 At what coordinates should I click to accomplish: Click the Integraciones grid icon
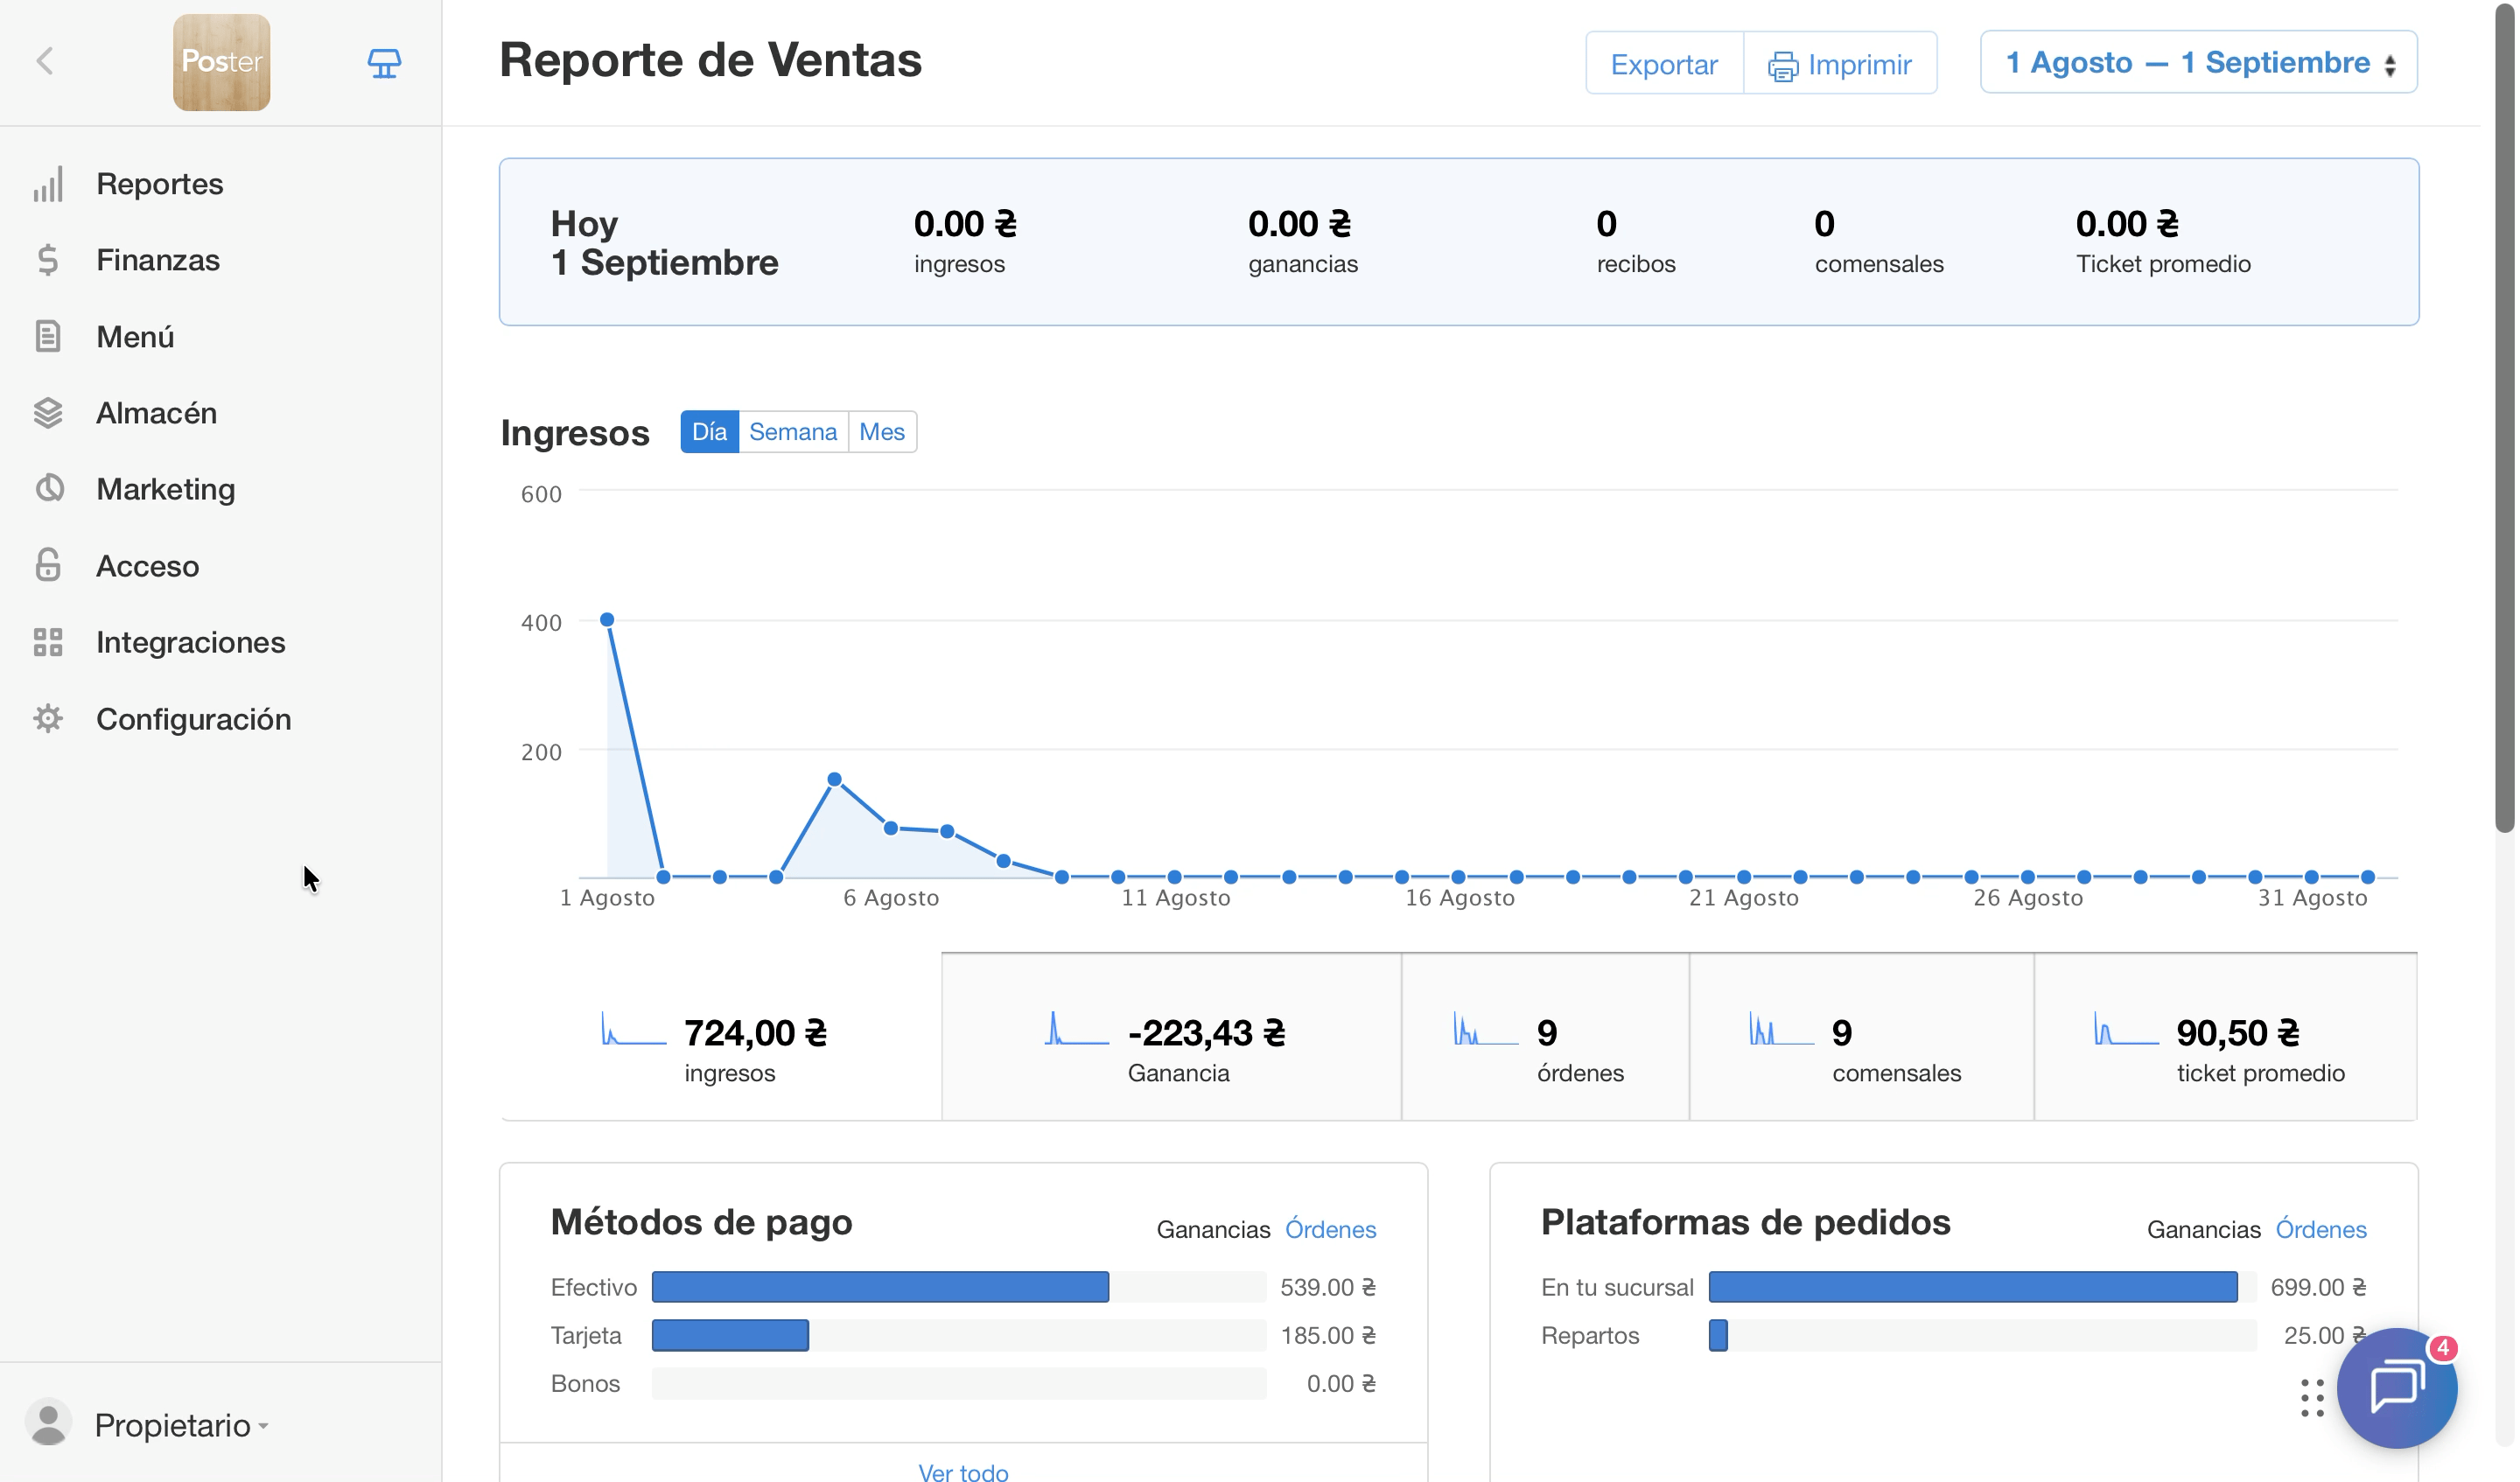click(x=48, y=642)
